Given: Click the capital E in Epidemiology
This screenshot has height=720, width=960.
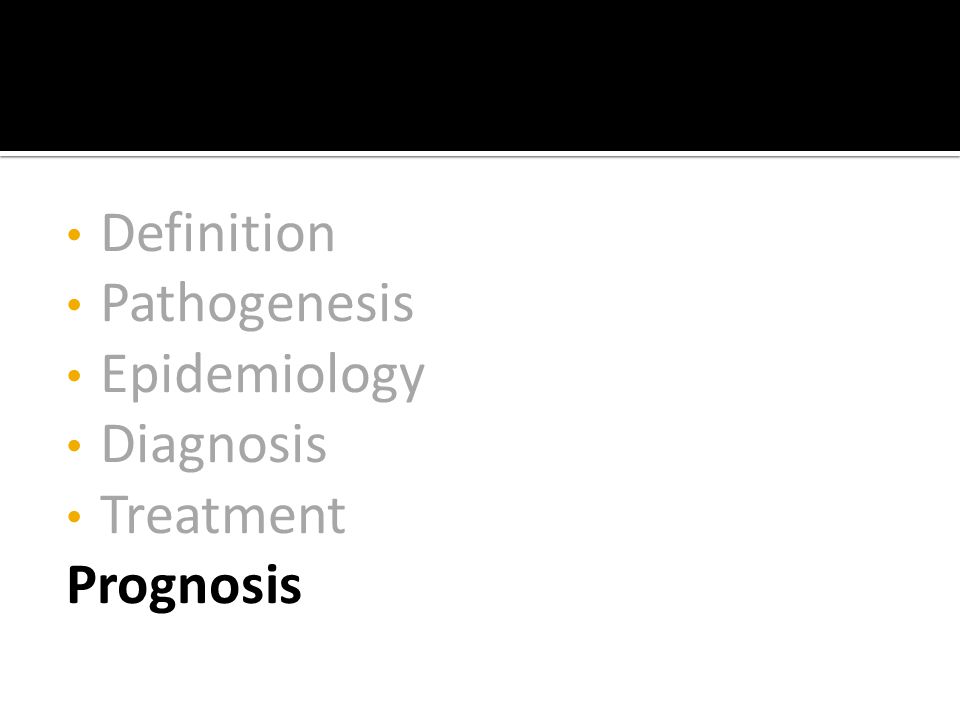Looking at the screenshot, I should pyautogui.click(x=114, y=373).
